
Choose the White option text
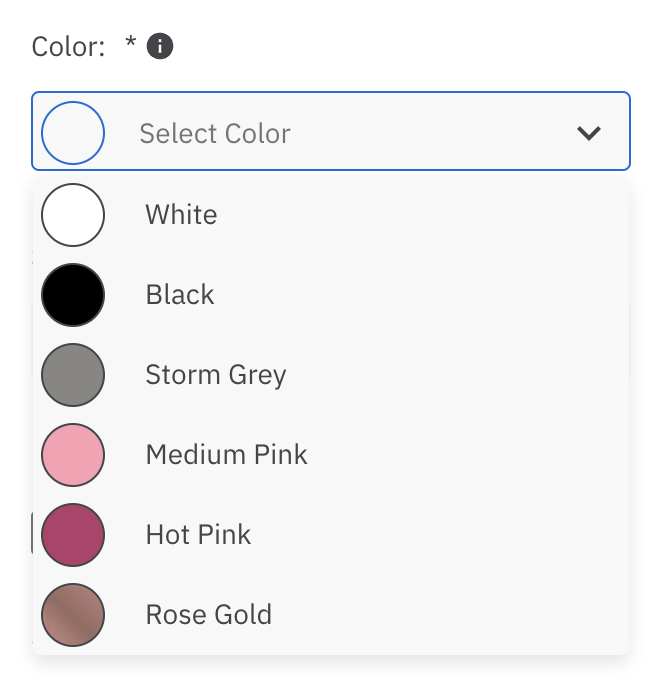tap(182, 215)
